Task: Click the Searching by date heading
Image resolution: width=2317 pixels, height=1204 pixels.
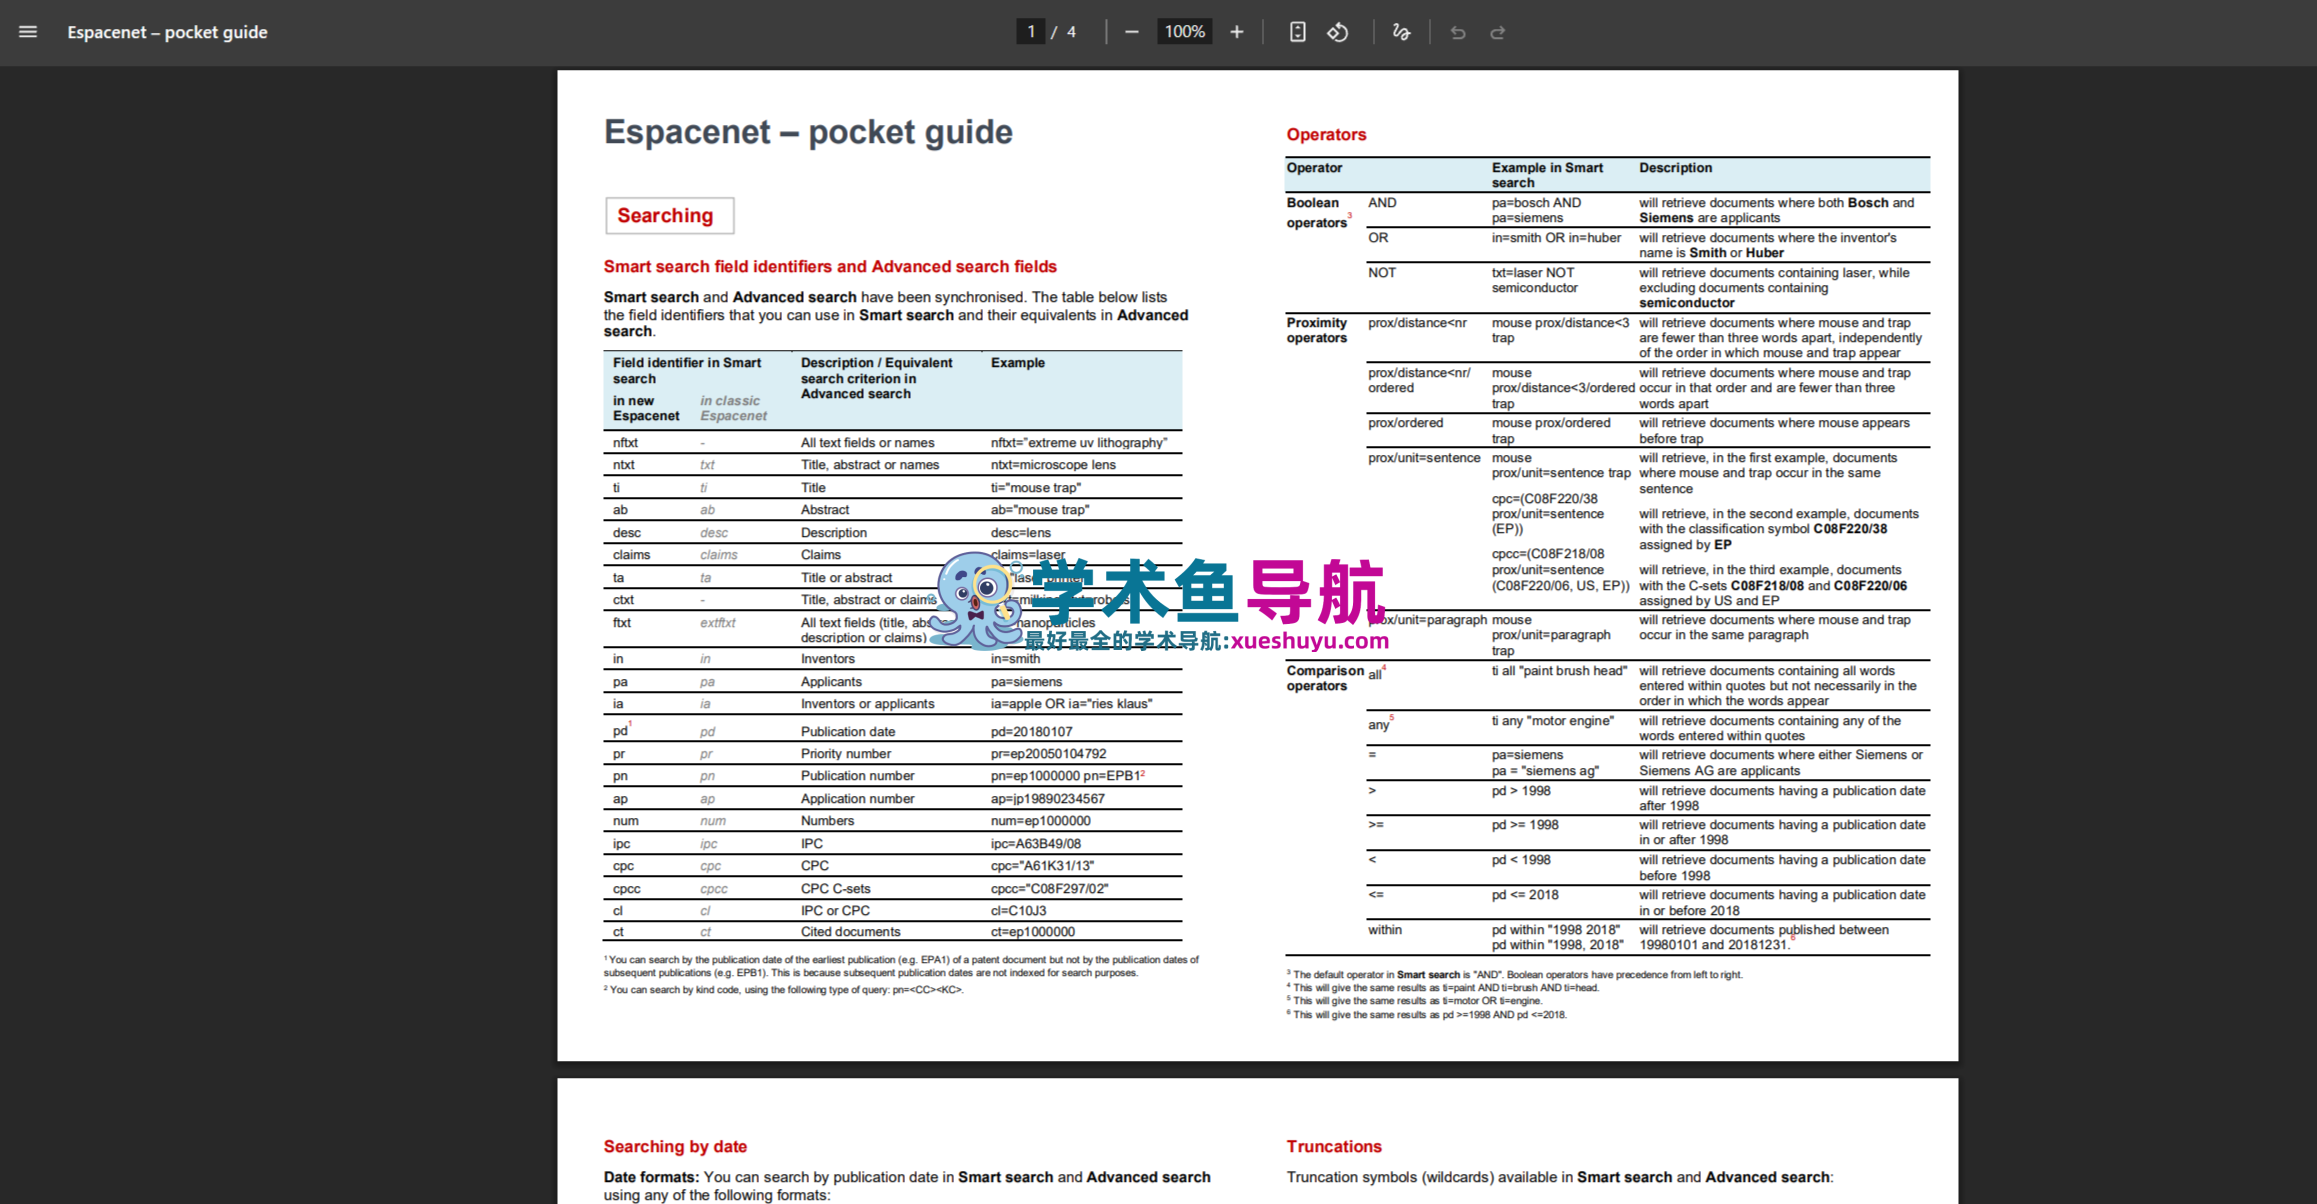Action: 675,1146
